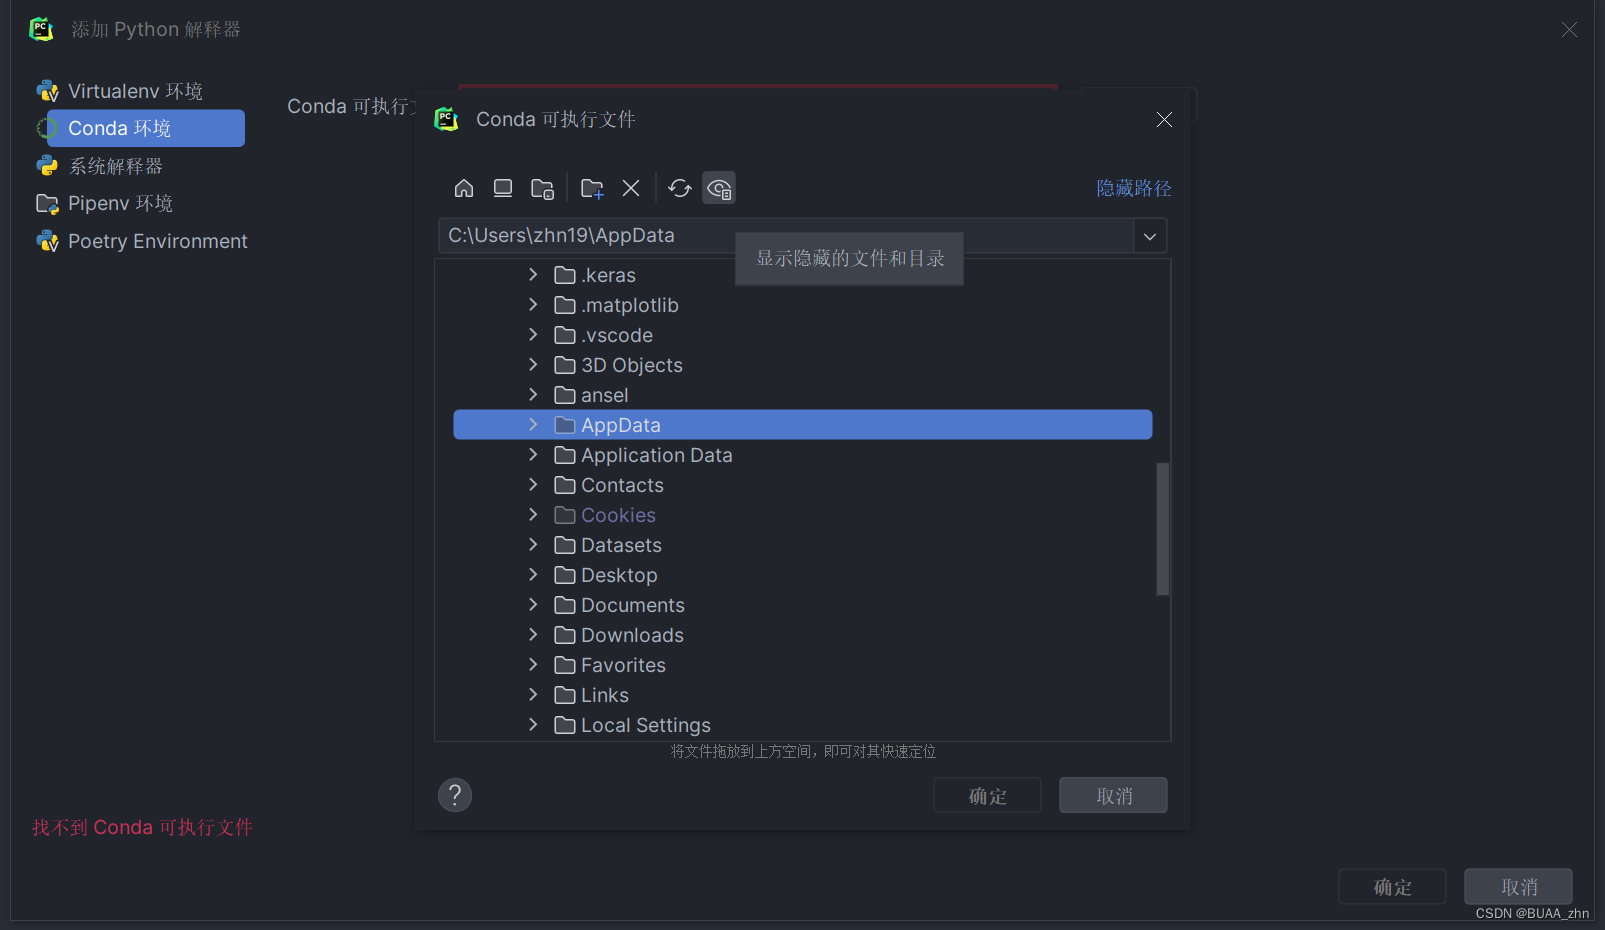Image resolution: width=1605 pixels, height=930 pixels.
Task: Click 确定 in 添加 Python 解释器 window
Action: (x=1392, y=887)
